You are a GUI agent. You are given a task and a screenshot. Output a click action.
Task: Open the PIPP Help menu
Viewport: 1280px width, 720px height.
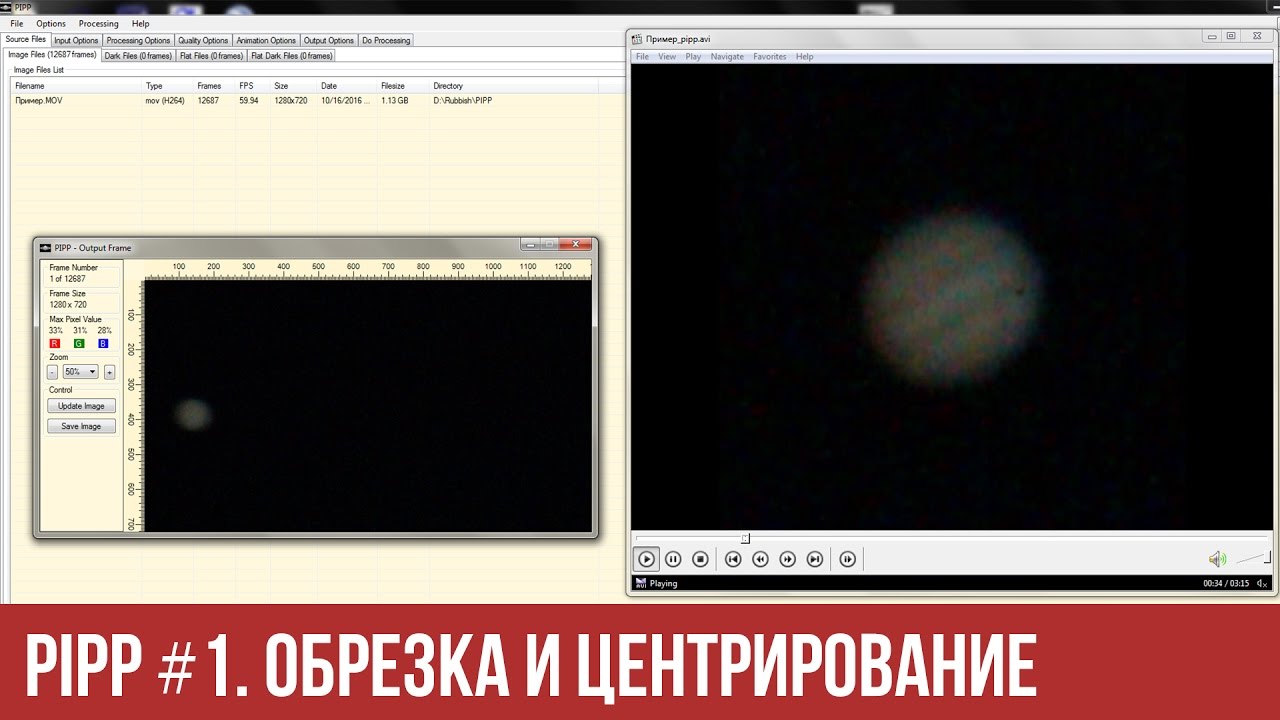140,23
